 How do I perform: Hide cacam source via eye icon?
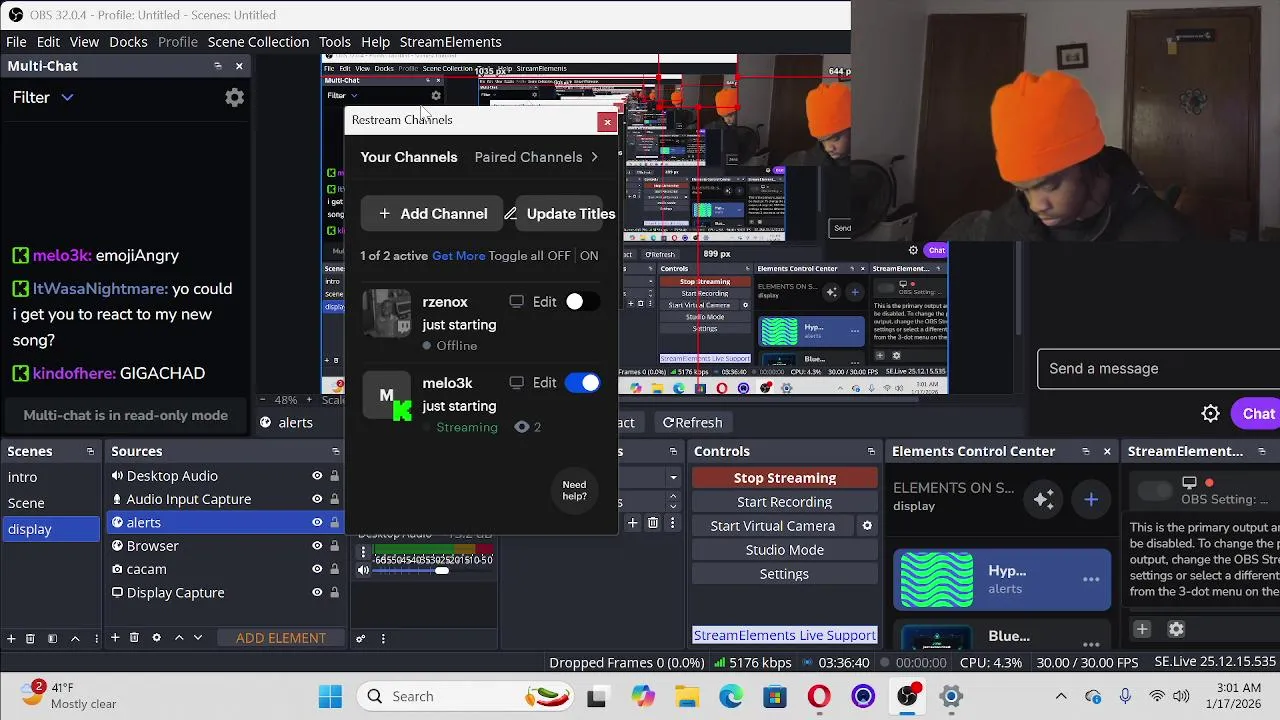317,569
